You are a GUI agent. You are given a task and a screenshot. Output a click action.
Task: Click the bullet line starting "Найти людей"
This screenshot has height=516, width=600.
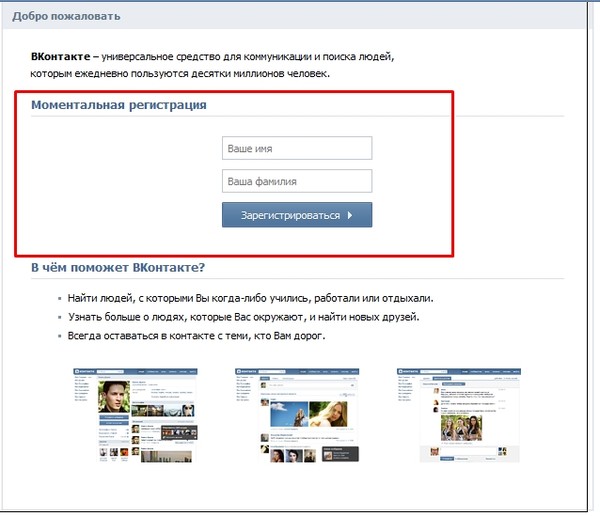tap(251, 298)
